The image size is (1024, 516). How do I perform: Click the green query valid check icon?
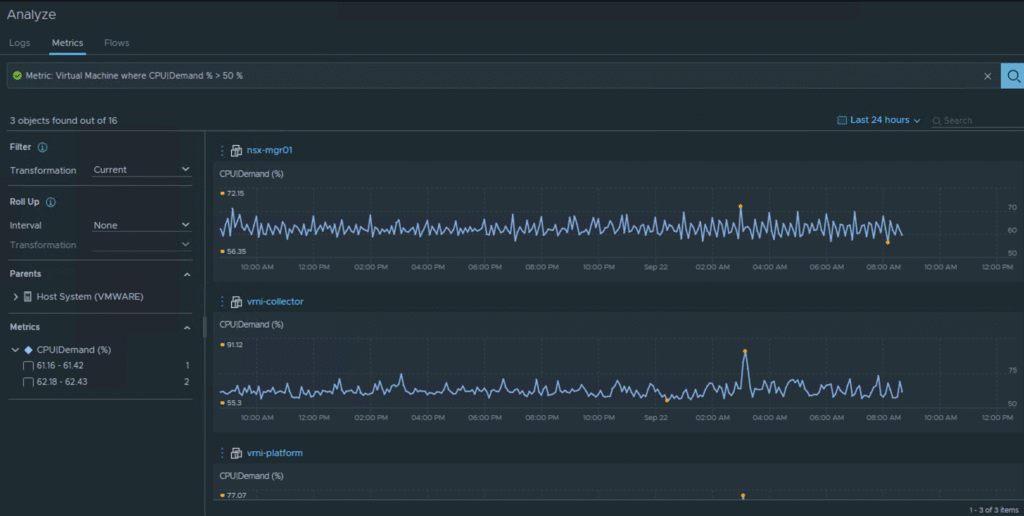click(x=17, y=76)
